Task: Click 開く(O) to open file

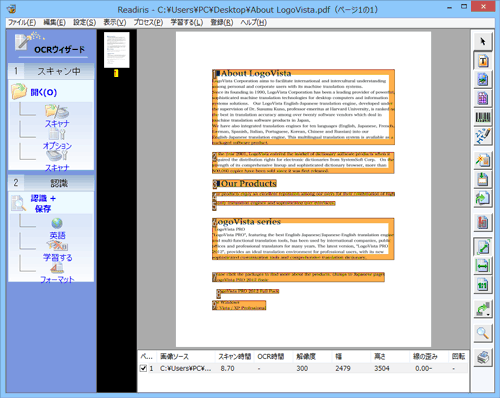Action: pos(44,92)
